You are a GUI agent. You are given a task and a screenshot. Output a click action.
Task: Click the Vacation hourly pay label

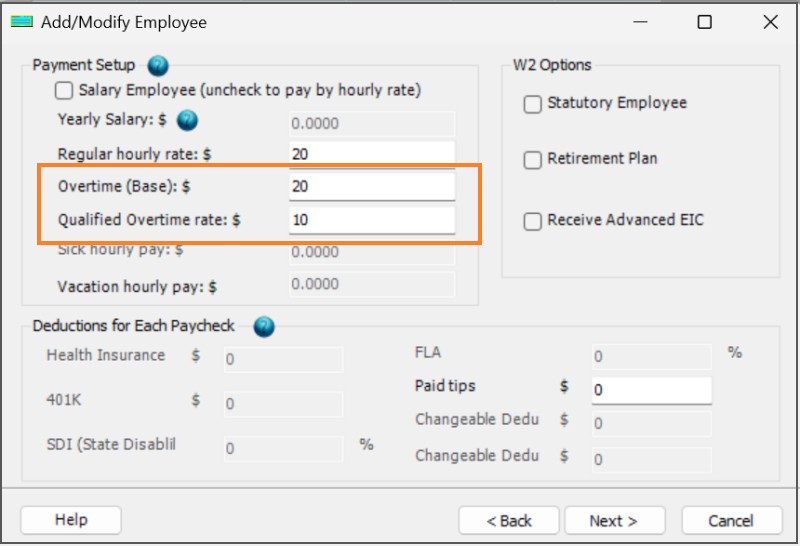(137, 287)
